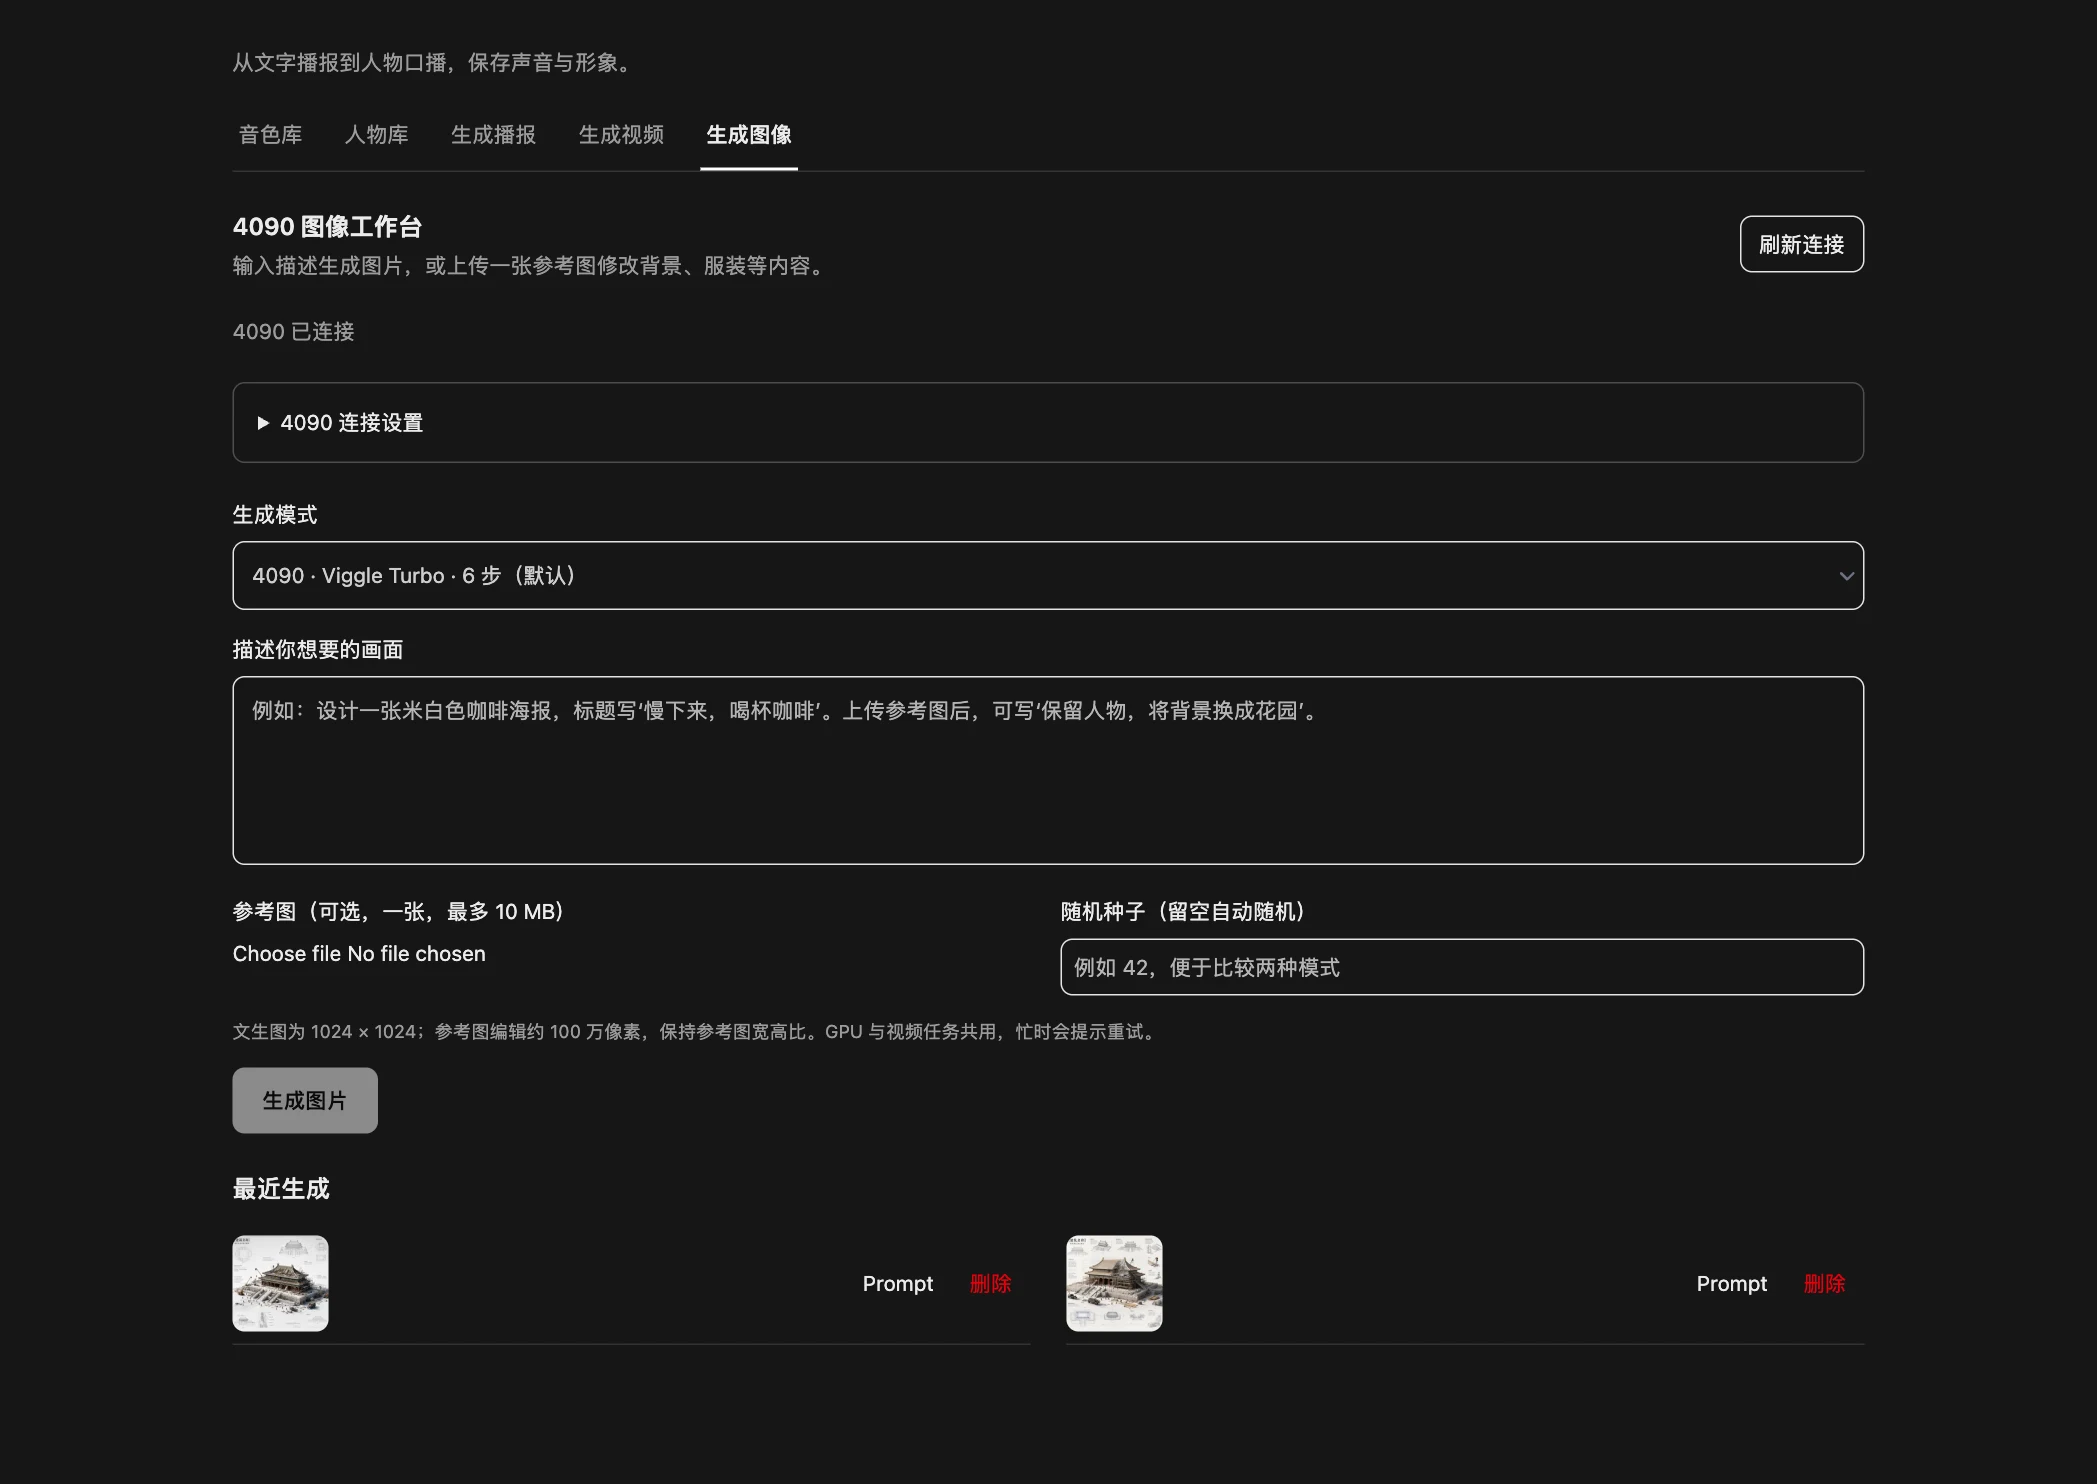The height and width of the screenshot is (1484, 2097).
Task: Open the second recent generation thumbnail
Action: [x=1114, y=1283]
